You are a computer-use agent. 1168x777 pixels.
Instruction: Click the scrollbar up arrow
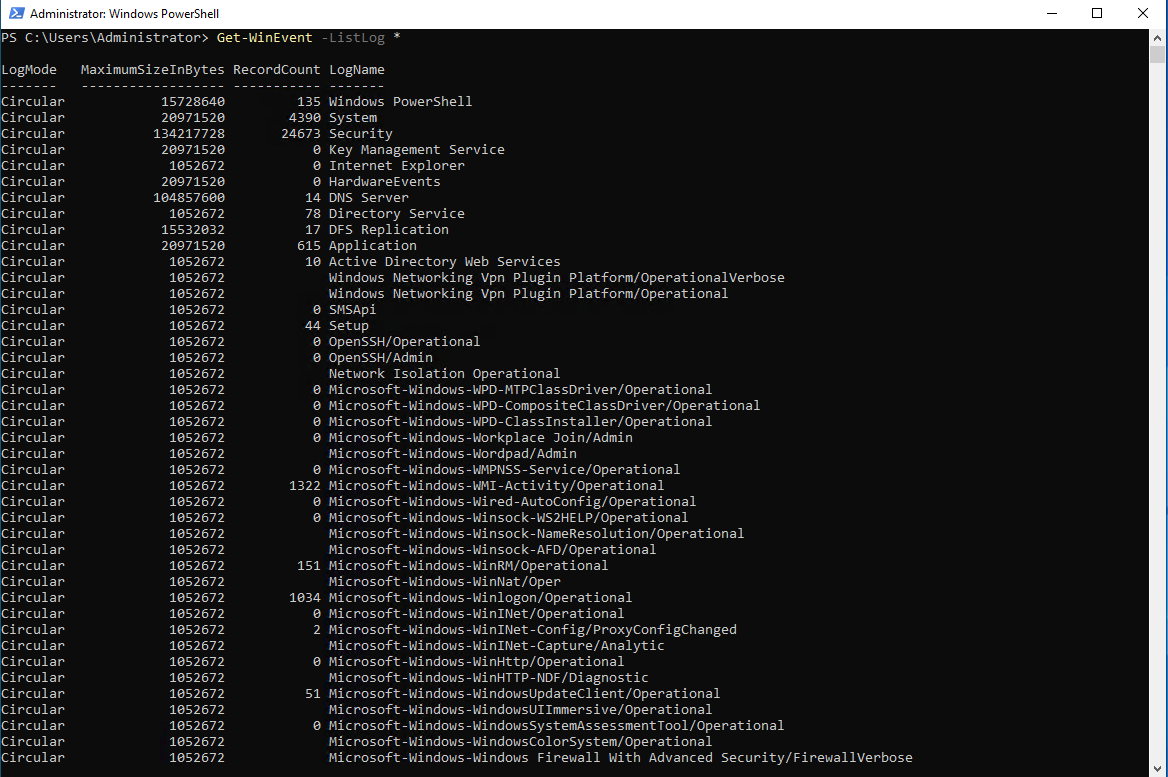(x=1157, y=37)
